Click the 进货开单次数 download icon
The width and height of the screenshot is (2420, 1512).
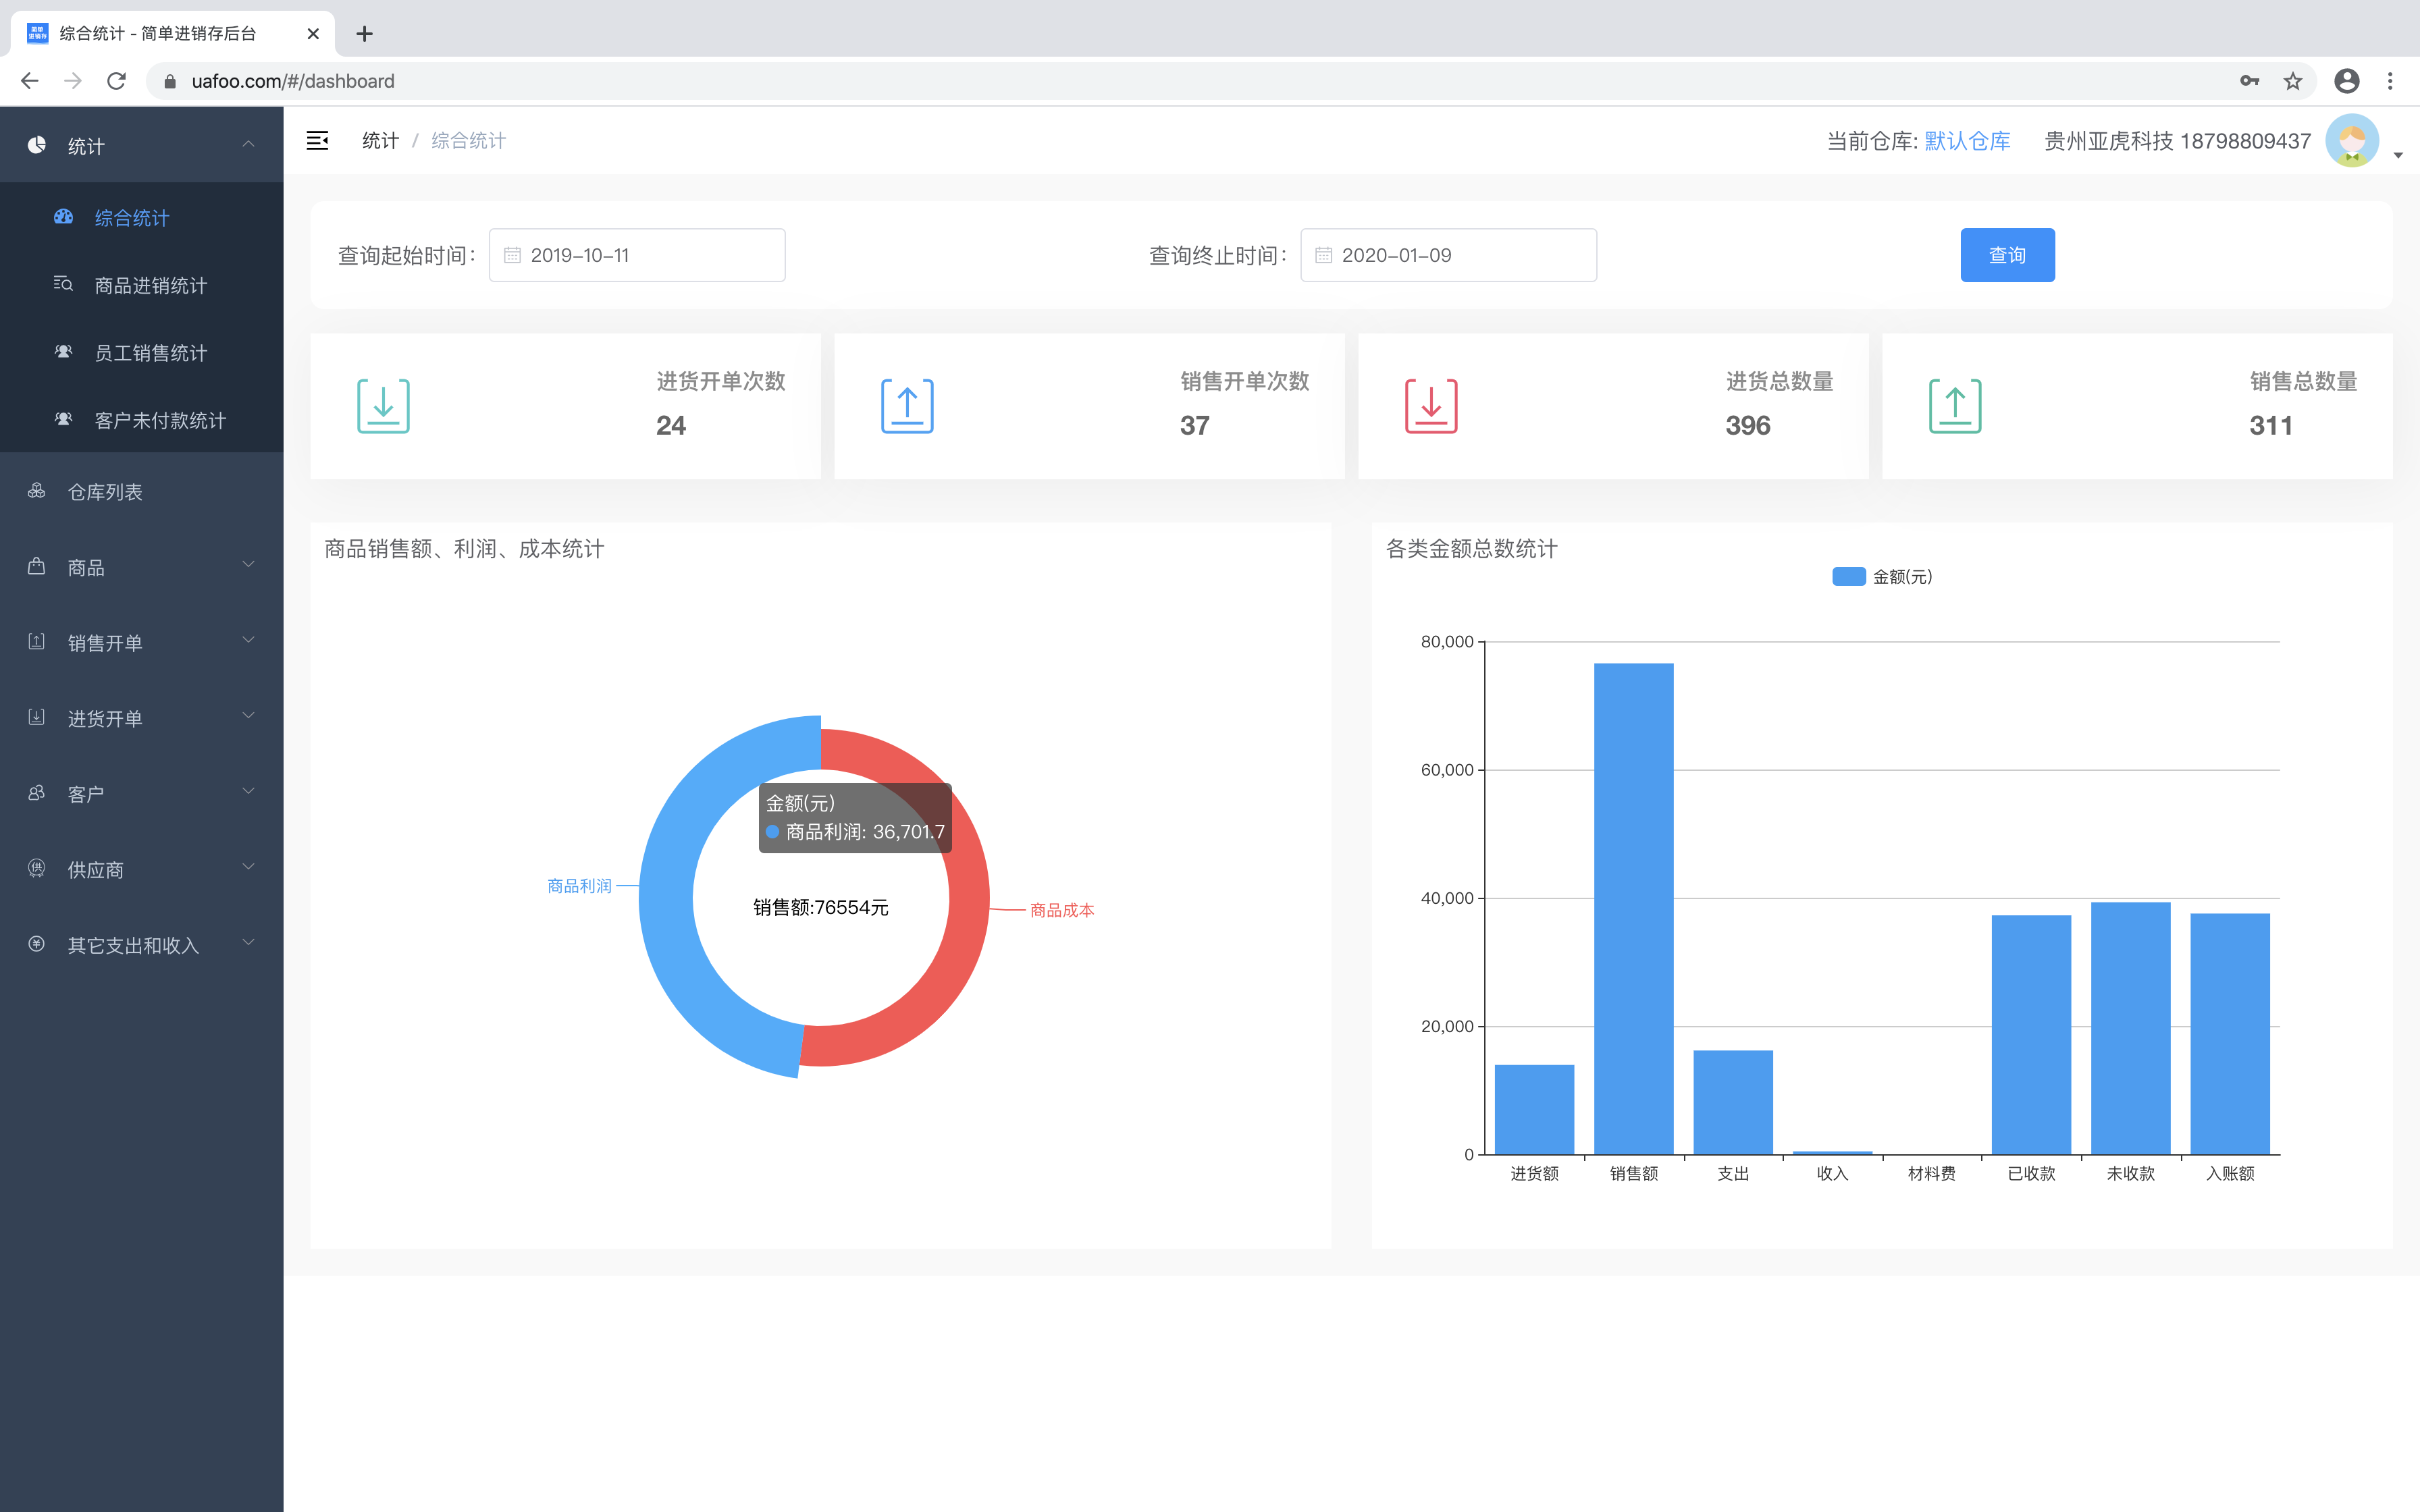click(x=384, y=406)
